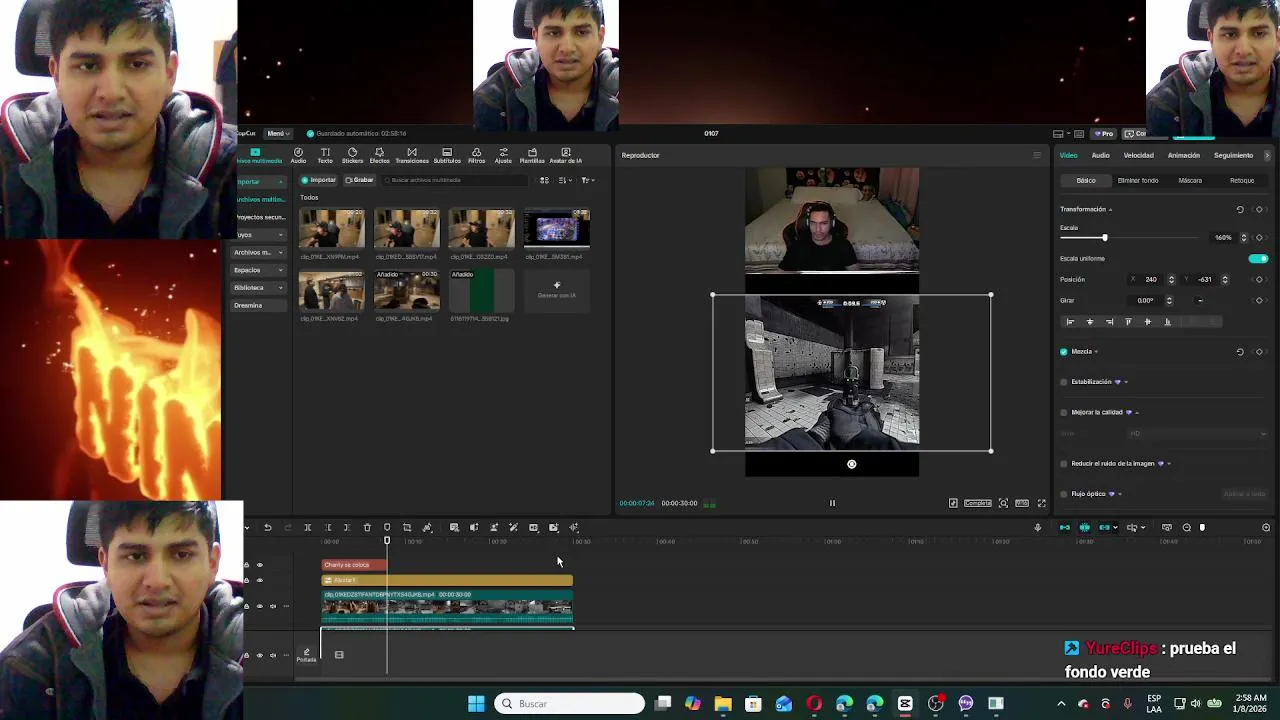
Task: Click the Portada cover edit icon
Action: (306, 654)
